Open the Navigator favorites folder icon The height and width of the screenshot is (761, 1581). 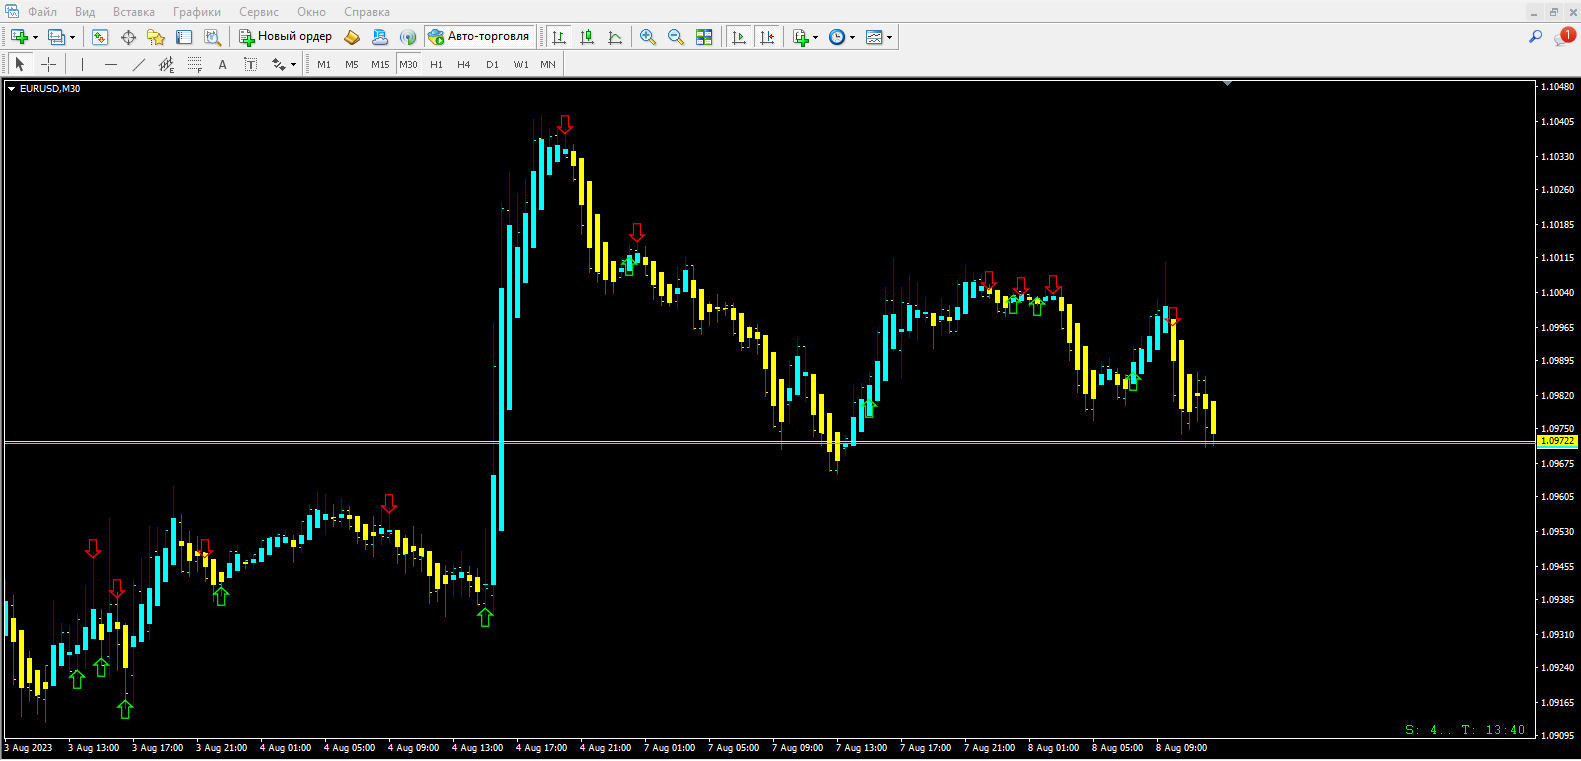156,37
